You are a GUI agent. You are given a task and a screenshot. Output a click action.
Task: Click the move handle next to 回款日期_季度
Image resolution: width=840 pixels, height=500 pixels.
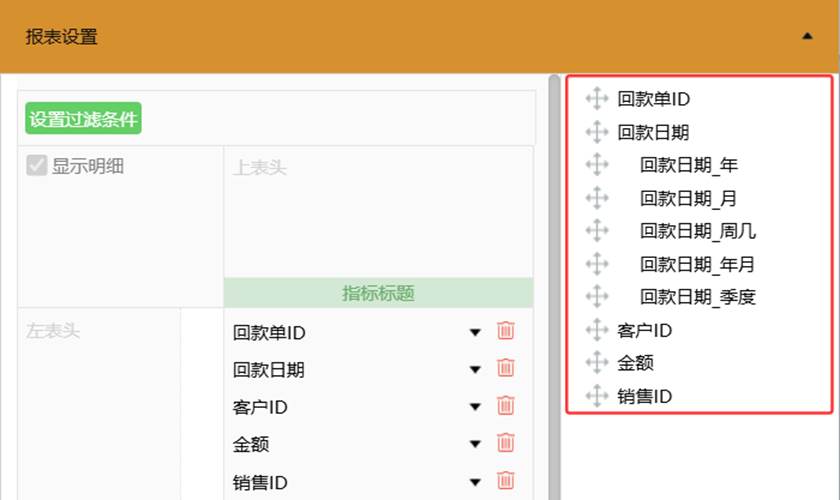pyautogui.click(x=597, y=296)
